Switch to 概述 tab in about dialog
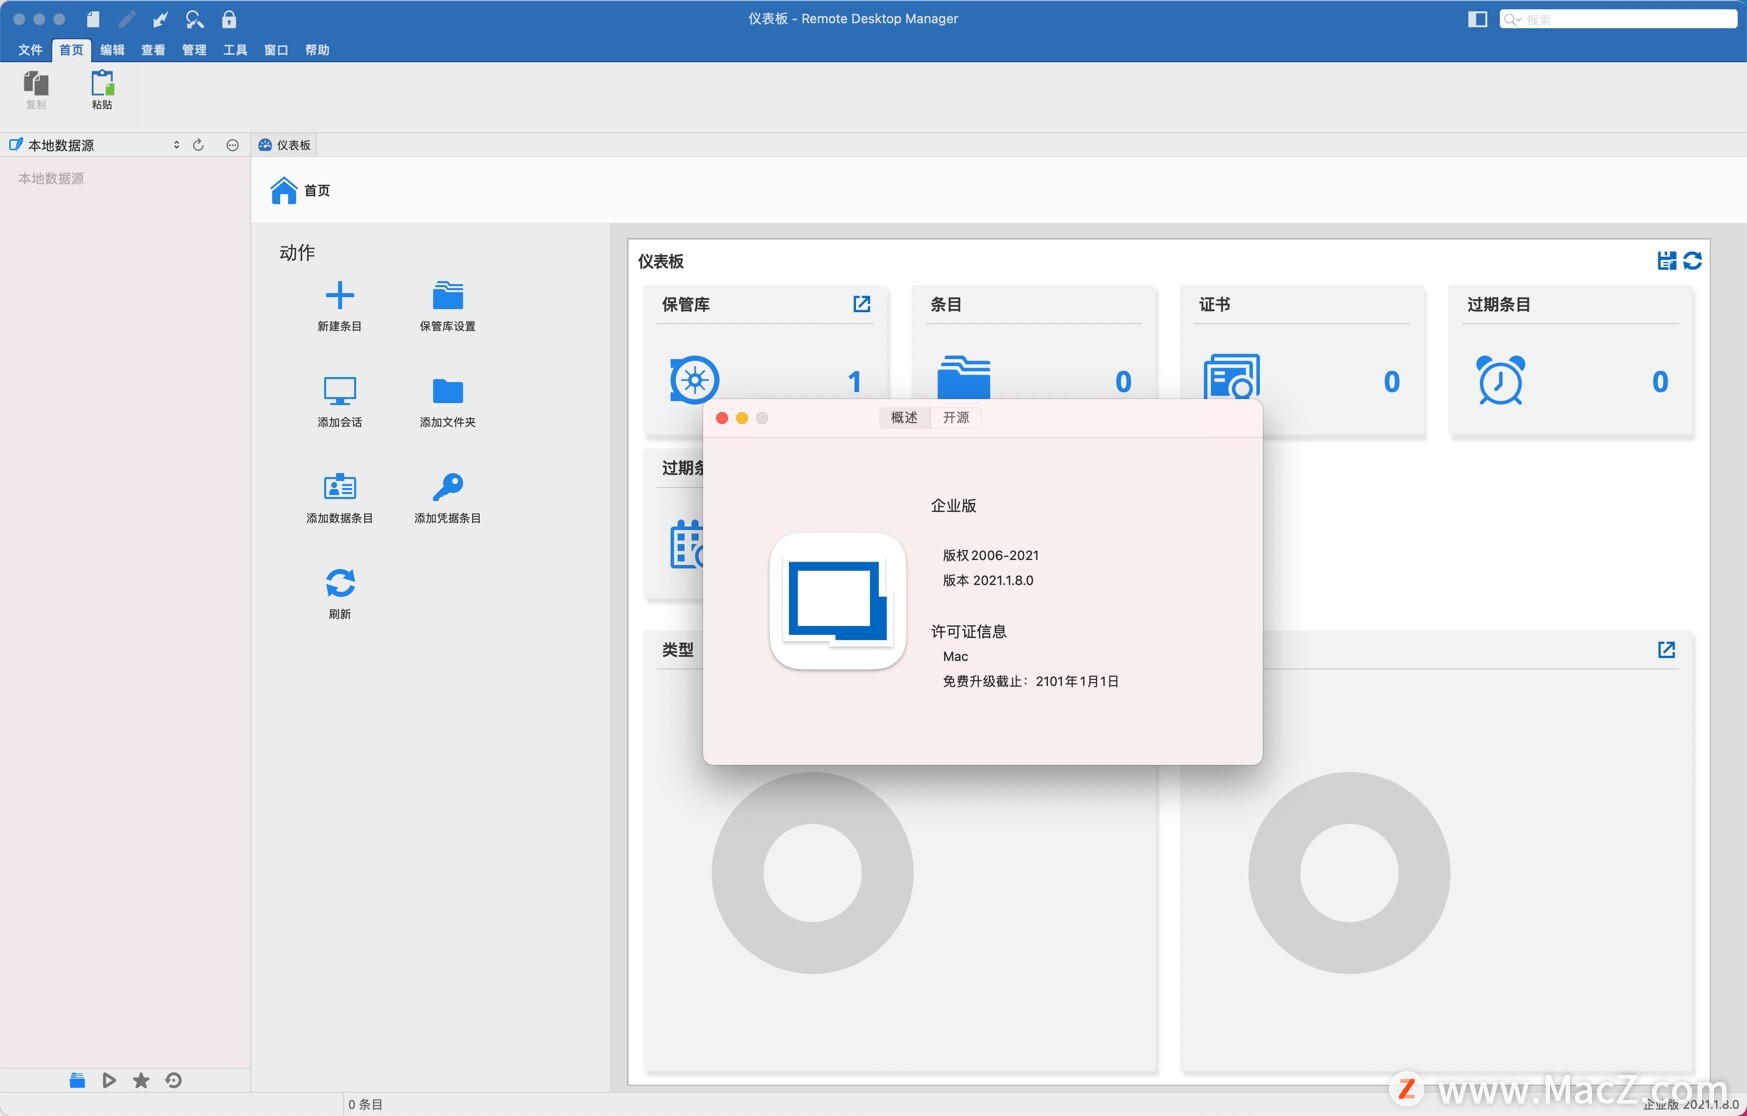The width and height of the screenshot is (1747, 1116). (904, 418)
